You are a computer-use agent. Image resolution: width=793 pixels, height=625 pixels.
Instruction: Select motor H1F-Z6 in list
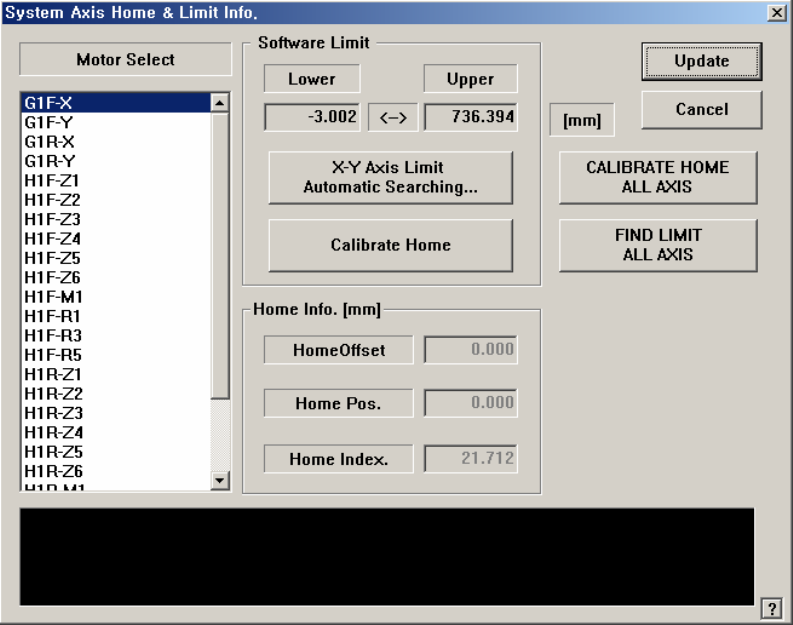pyautogui.click(x=116, y=278)
